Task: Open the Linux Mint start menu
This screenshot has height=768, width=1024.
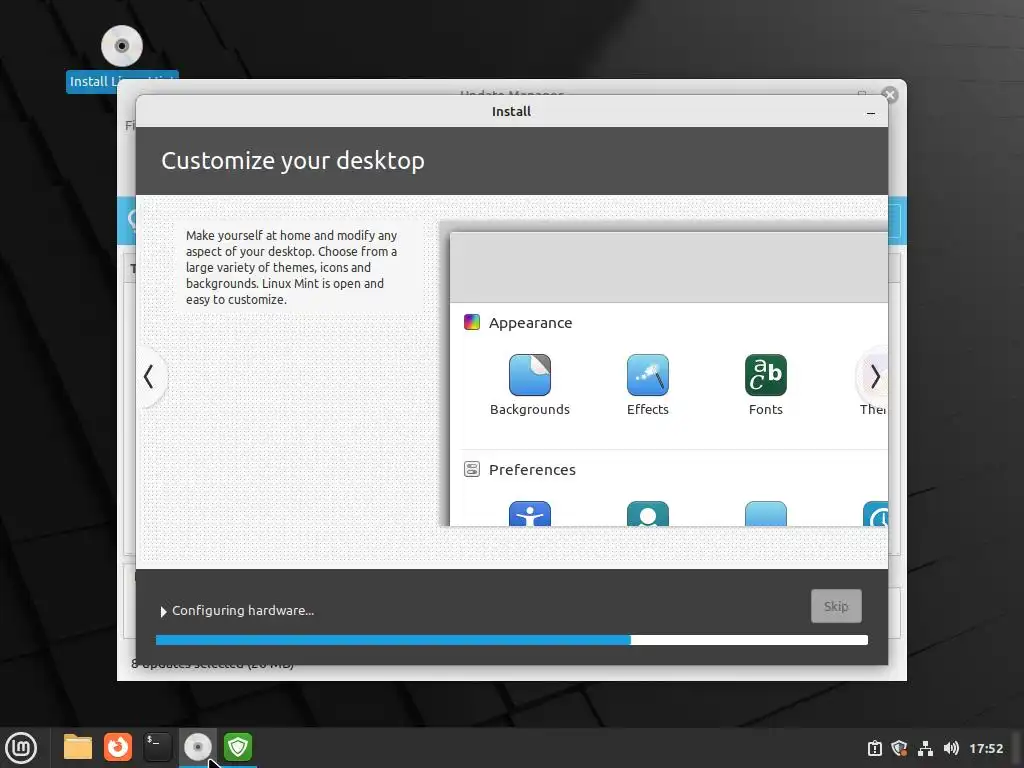Action: [22, 748]
